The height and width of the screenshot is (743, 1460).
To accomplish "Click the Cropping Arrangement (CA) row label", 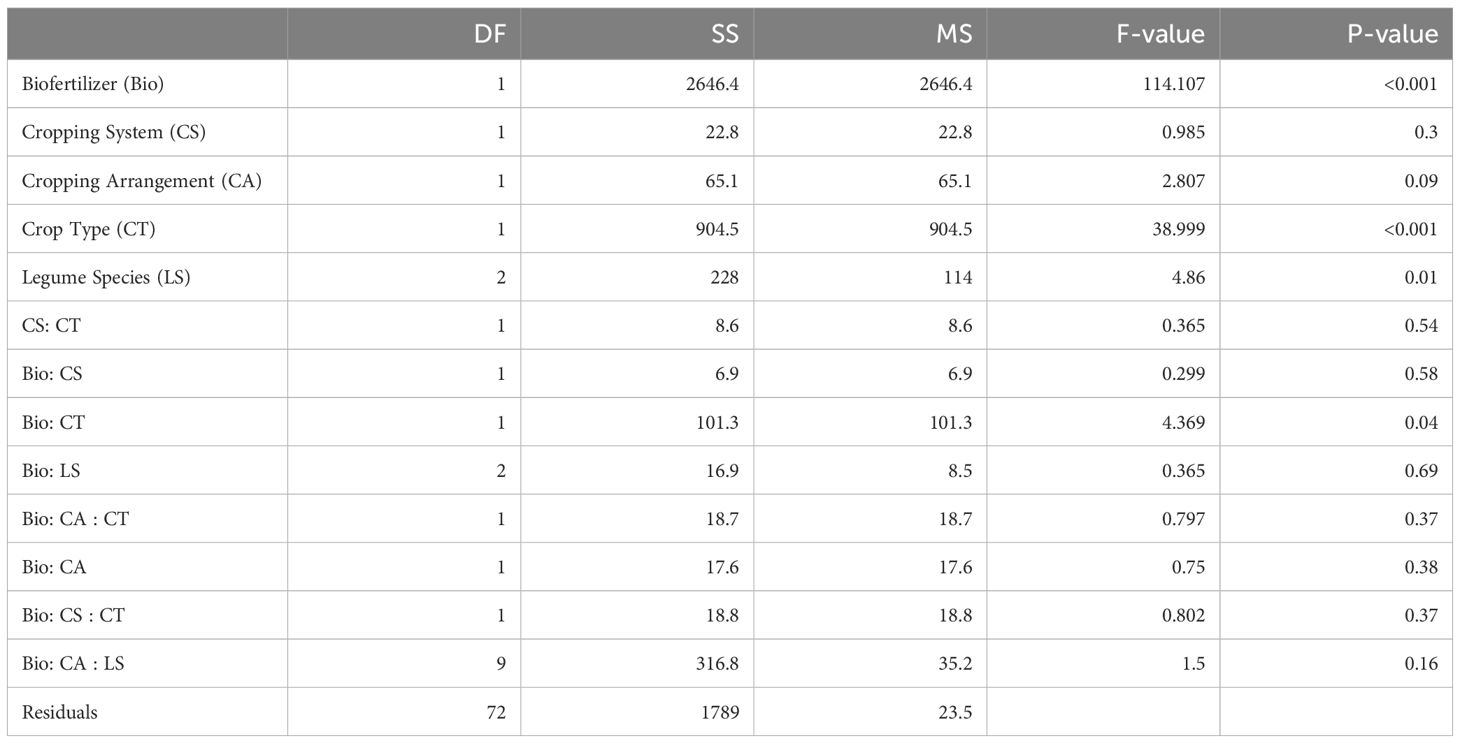I will [x=141, y=181].
